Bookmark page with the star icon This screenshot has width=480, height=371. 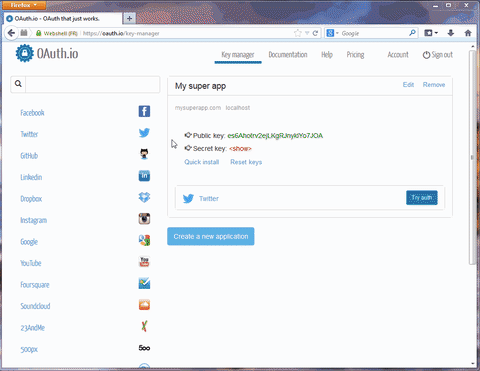[297, 33]
